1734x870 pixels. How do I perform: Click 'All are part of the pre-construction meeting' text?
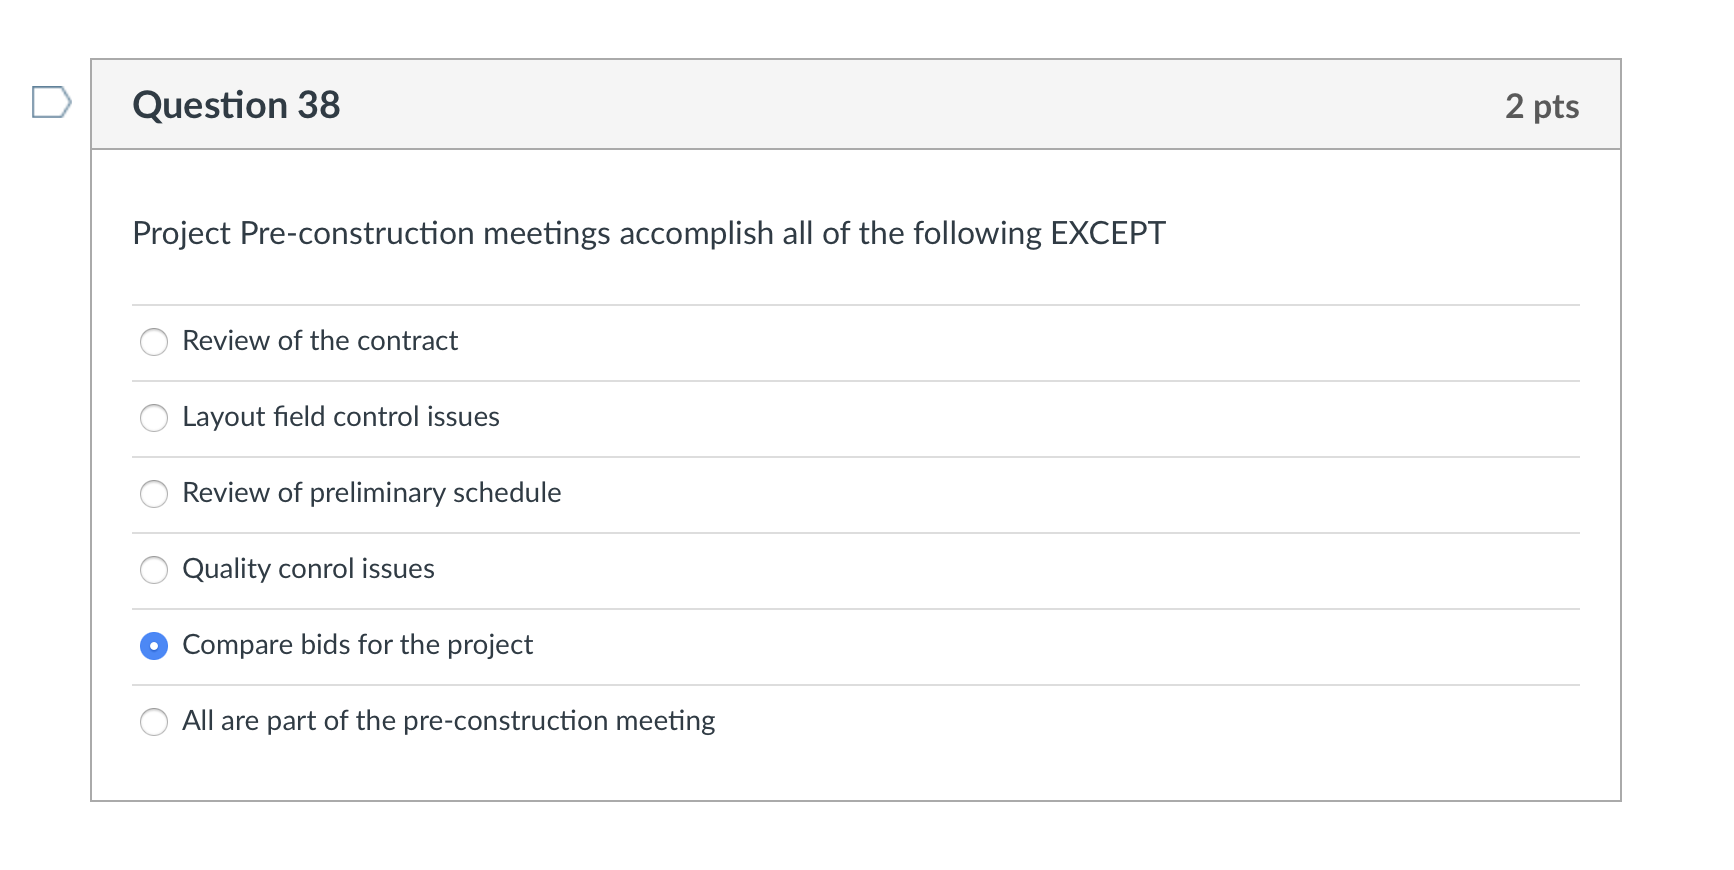449,721
